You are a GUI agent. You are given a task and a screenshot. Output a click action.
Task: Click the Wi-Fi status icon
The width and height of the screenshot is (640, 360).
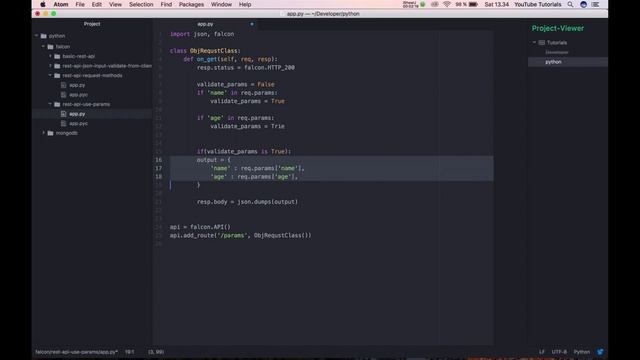point(447,4)
